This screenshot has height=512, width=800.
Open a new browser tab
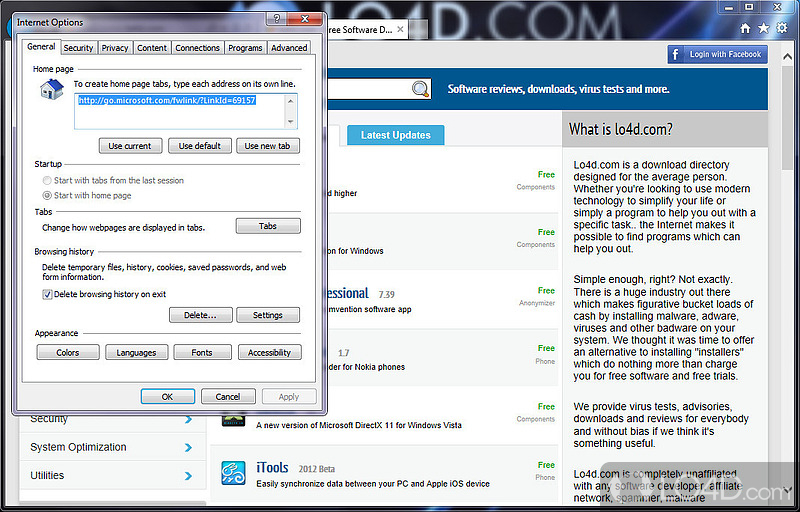pos(418,30)
